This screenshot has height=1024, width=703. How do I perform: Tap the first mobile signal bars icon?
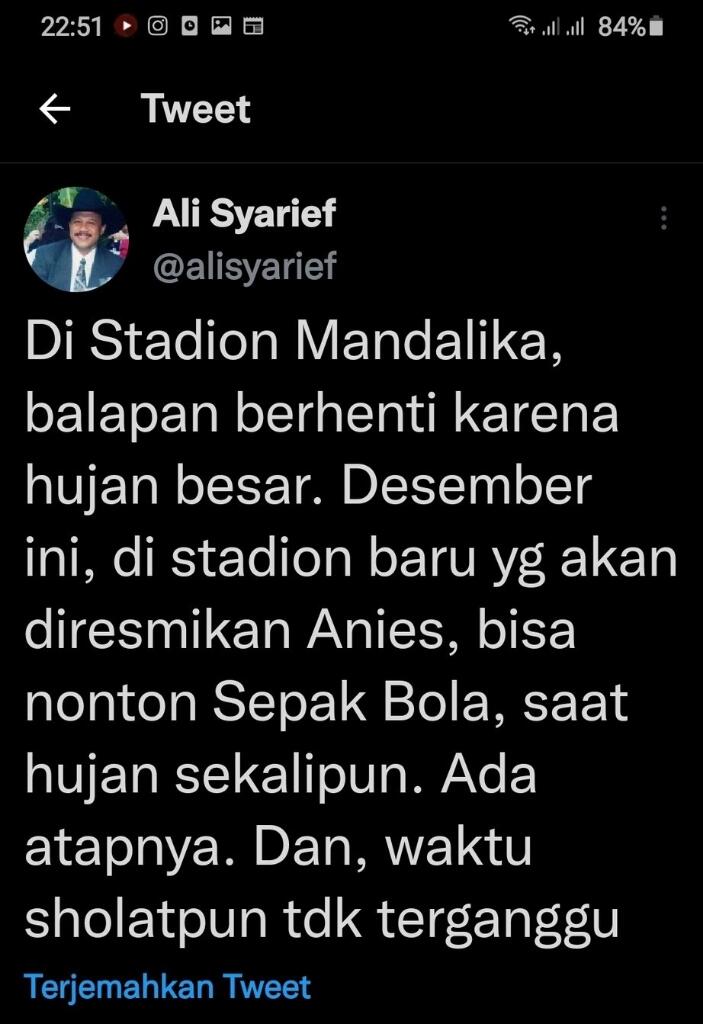click(x=551, y=27)
